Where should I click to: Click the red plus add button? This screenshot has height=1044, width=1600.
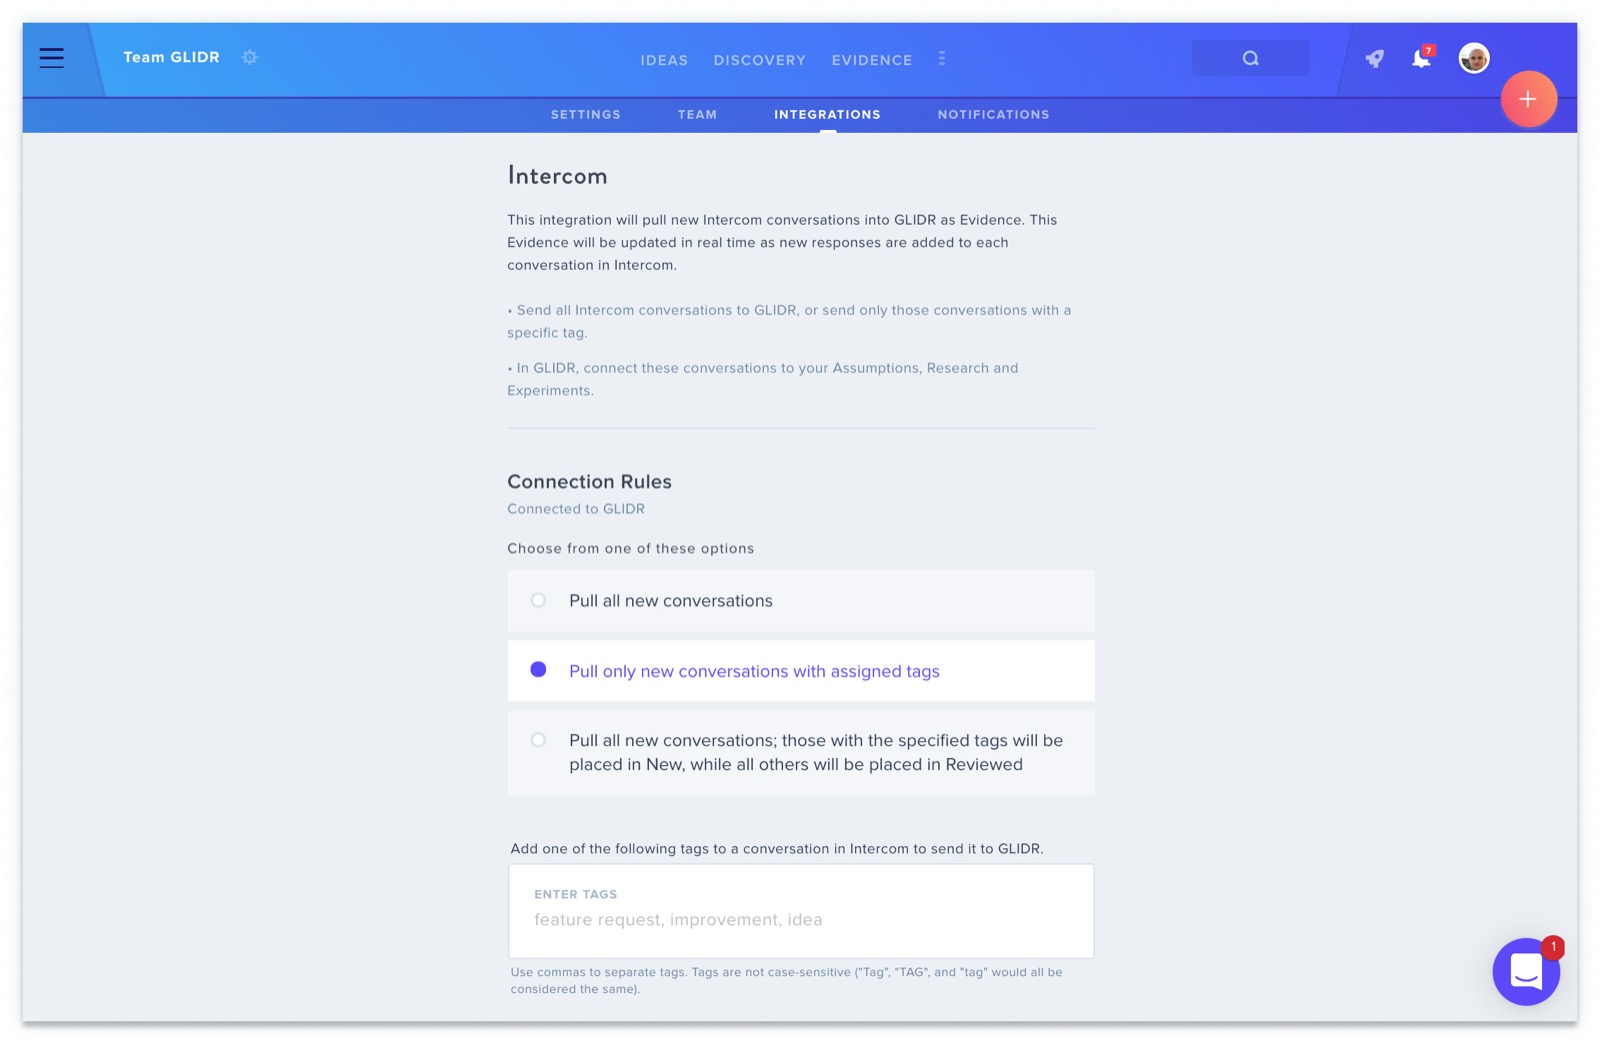pyautogui.click(x=1528, y=99)
